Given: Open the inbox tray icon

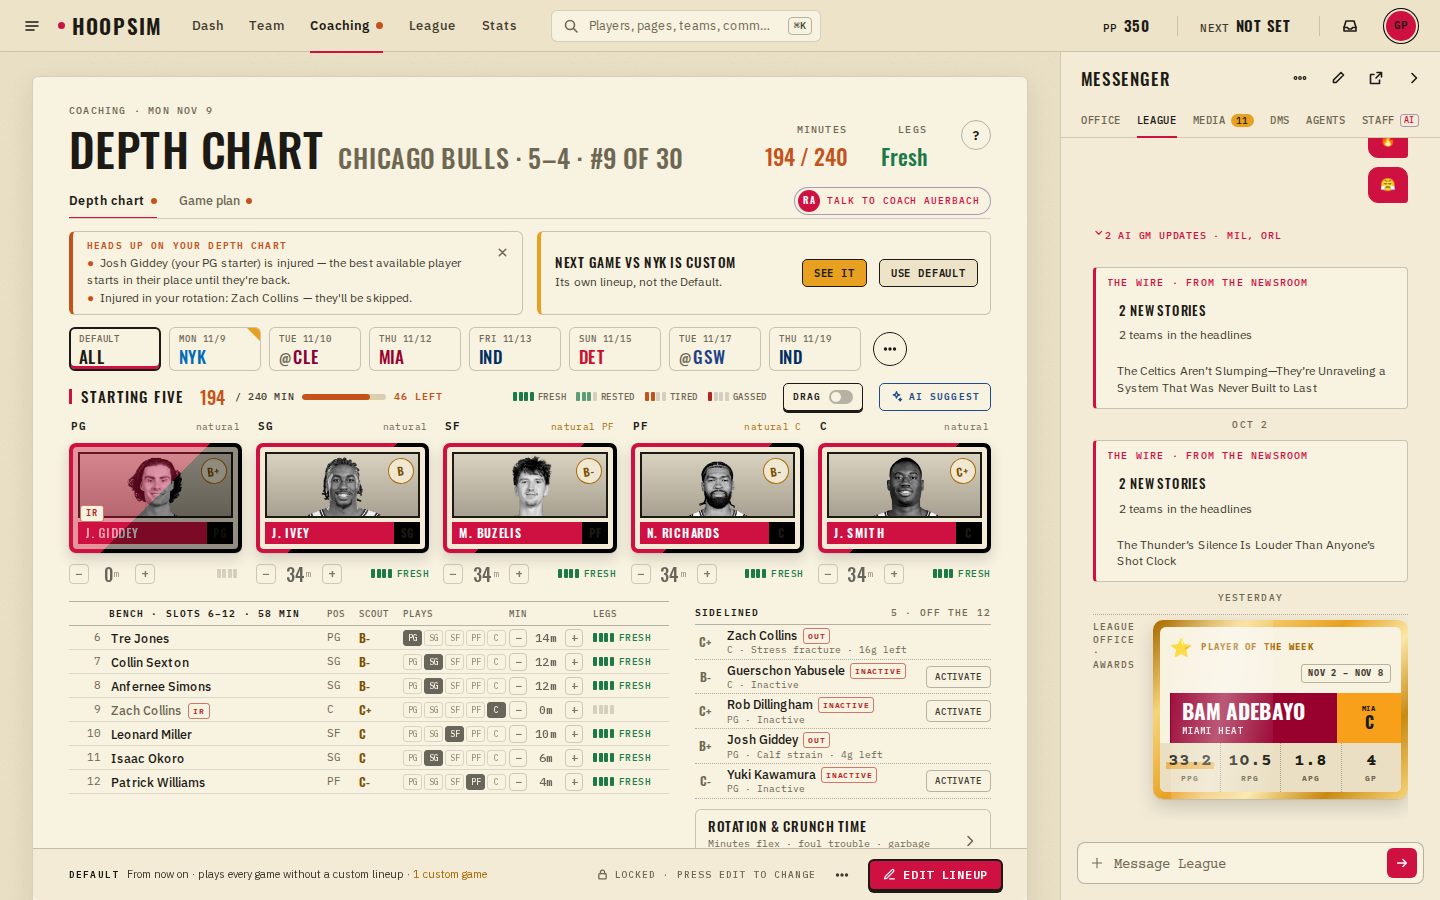Looking at the screenshot, I should click(x=1350, y=26).
